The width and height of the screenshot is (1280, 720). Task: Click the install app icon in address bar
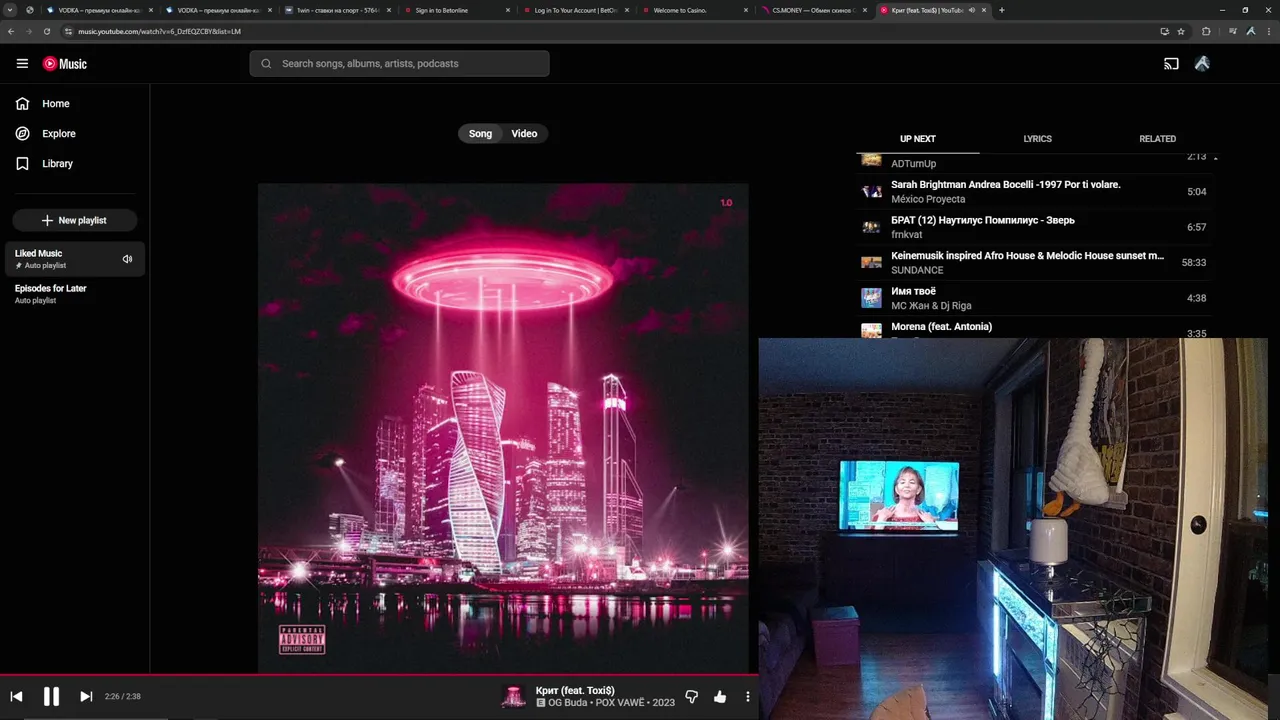click(x=1164, y=31)
